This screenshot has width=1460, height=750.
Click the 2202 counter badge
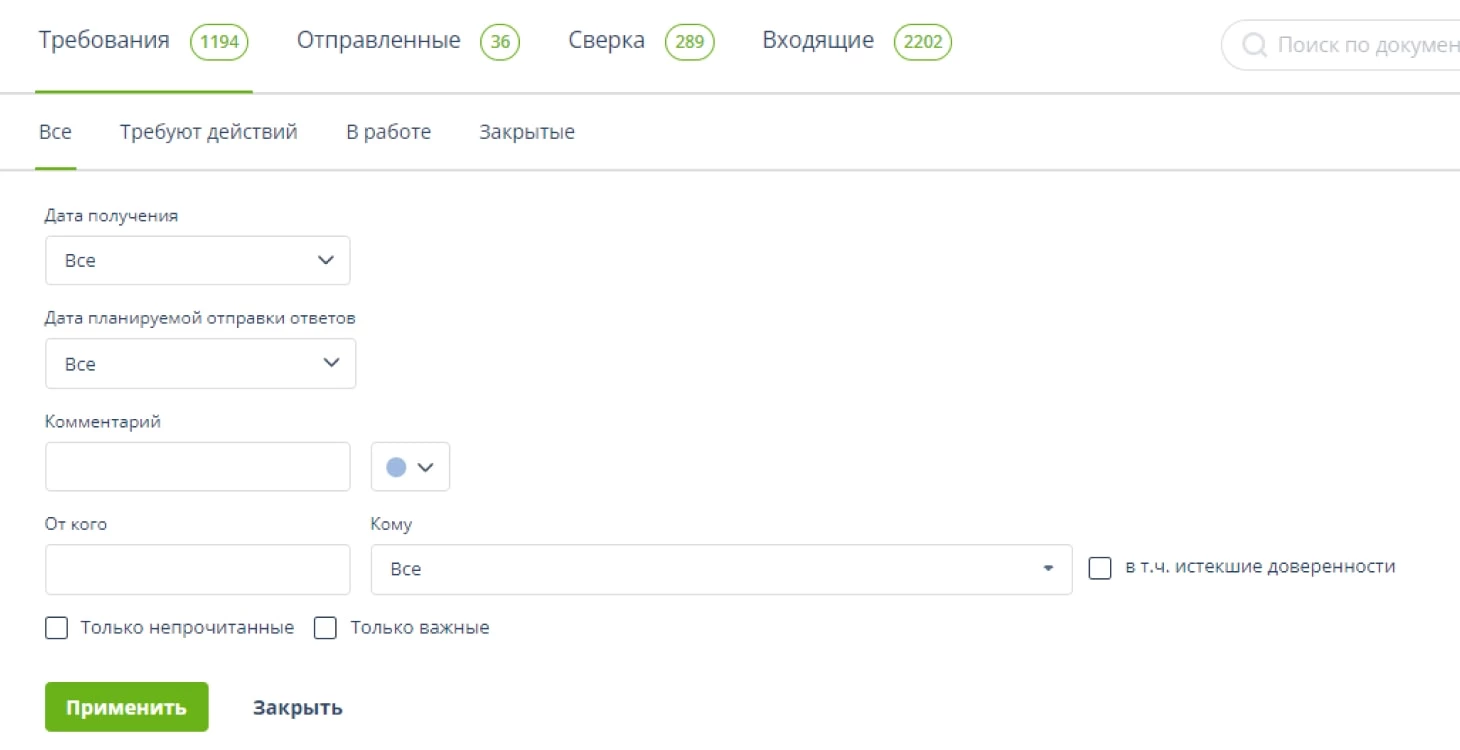(923, 43)
